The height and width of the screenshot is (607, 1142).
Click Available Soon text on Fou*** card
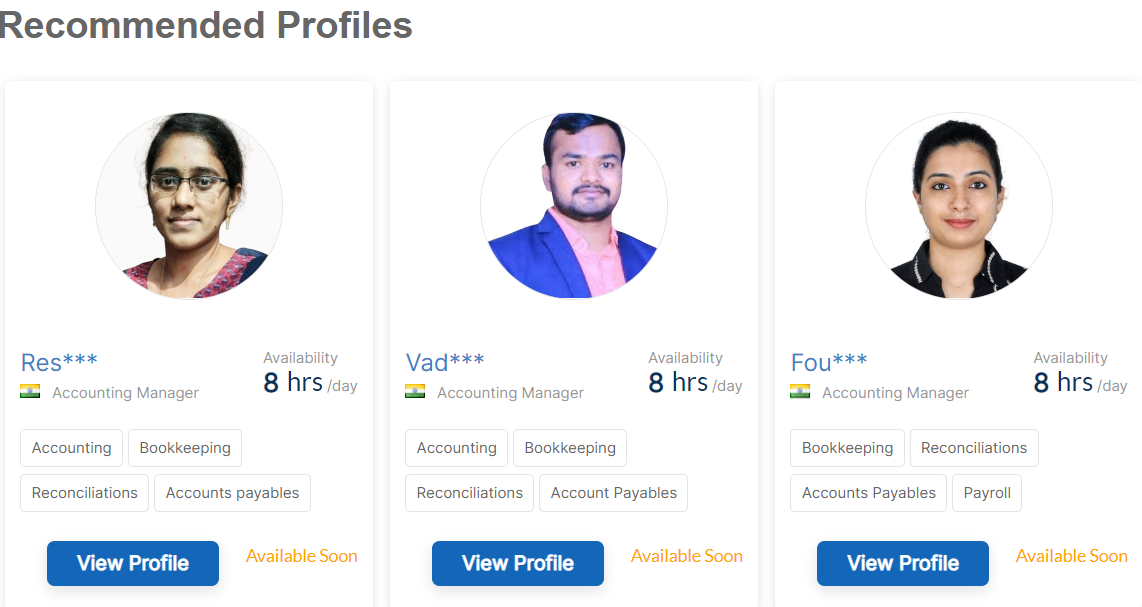(1072, 556)
